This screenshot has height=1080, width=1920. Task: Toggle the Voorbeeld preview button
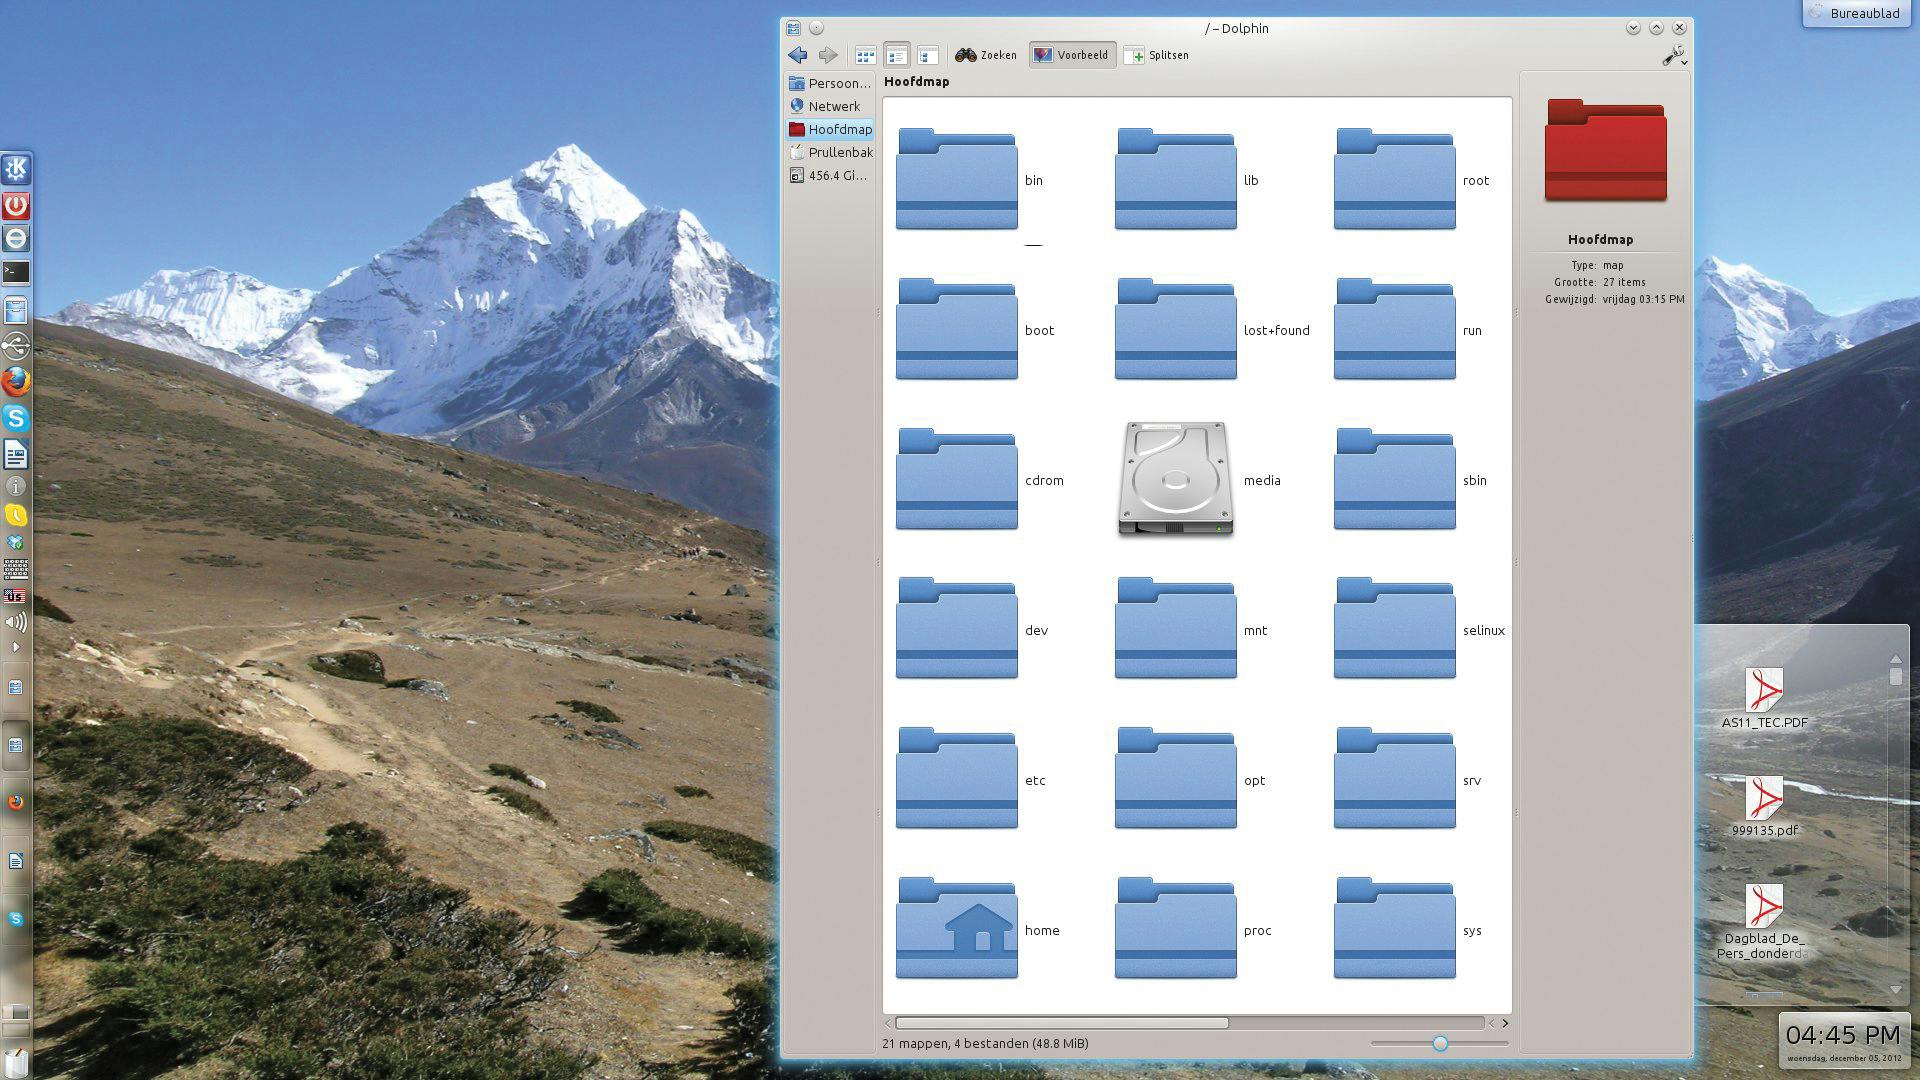pos(1072,55)
